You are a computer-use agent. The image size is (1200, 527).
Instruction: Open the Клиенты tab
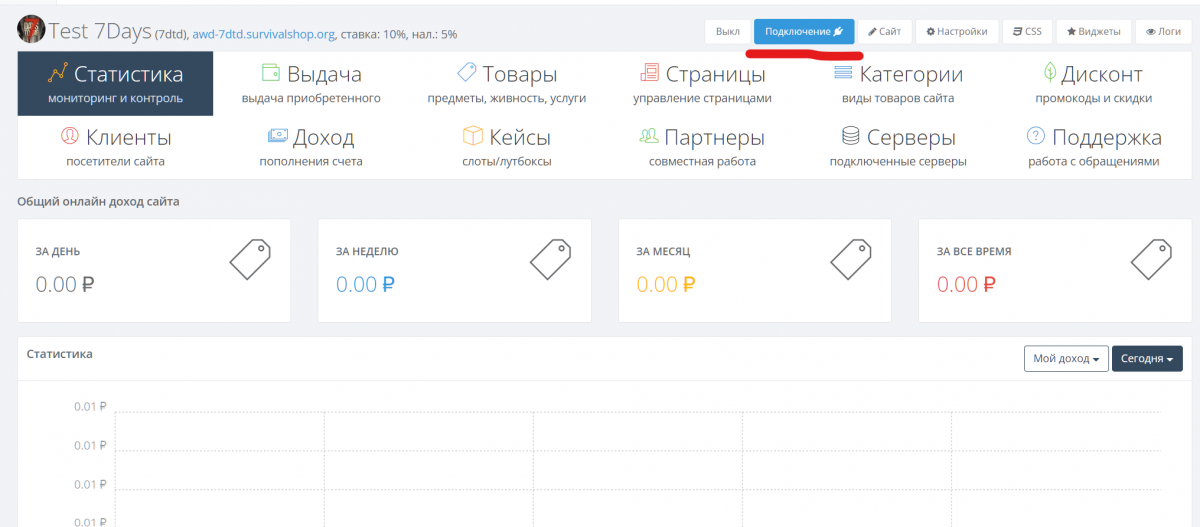coord(115,146)
